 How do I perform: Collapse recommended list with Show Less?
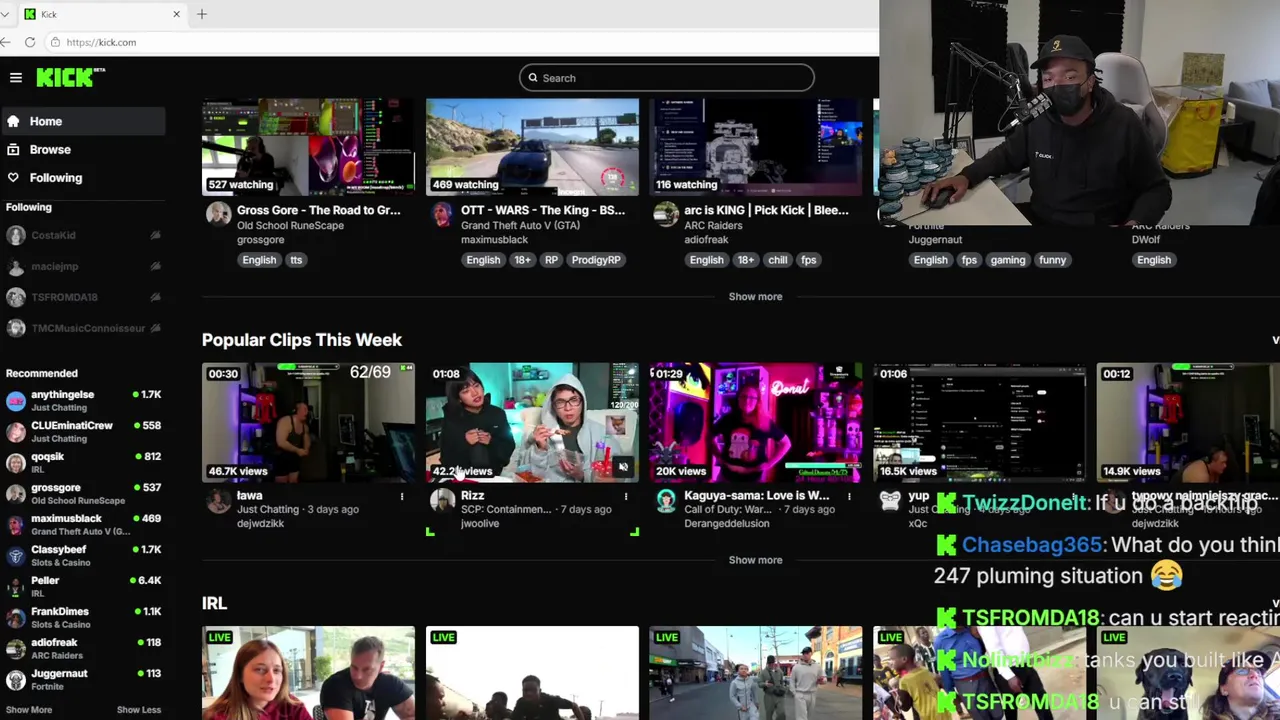139,710
